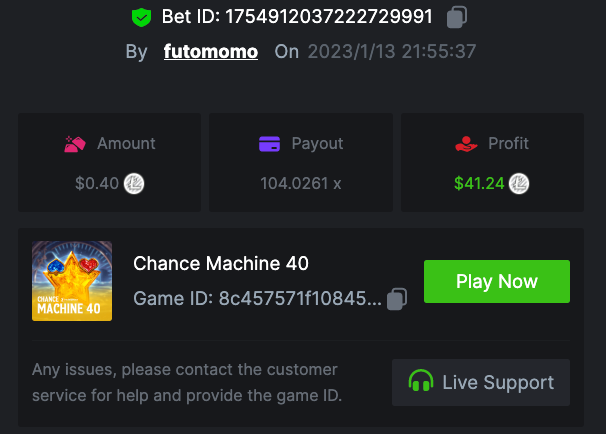Screen dimensions: 606x434
Task: Click the 104.0261 x payout value
Action: 301,184
